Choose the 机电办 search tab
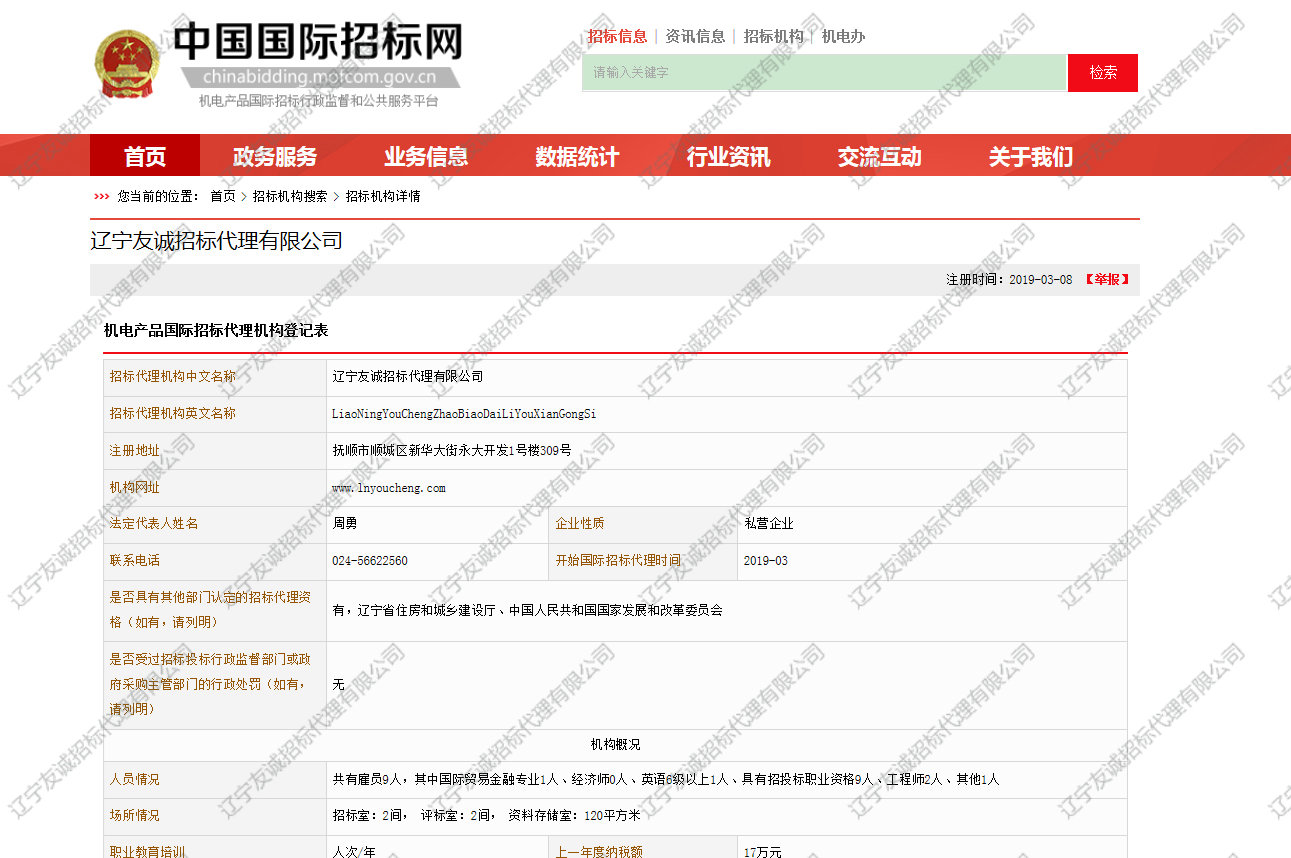The width and height of the screenshot is (1291, 858). tap(843, 36)
